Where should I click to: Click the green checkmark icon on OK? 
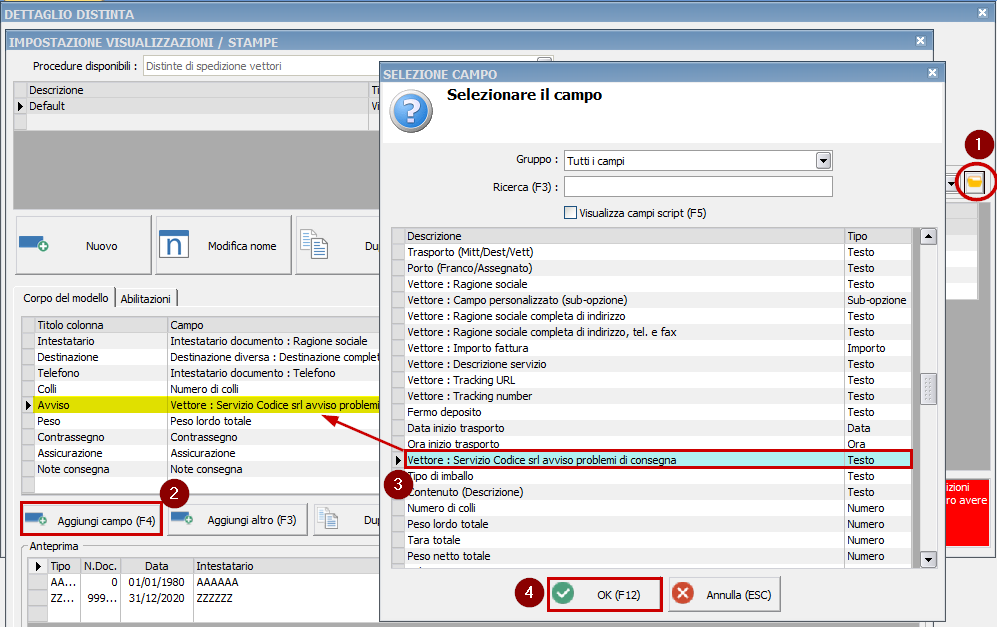(563, 593)
